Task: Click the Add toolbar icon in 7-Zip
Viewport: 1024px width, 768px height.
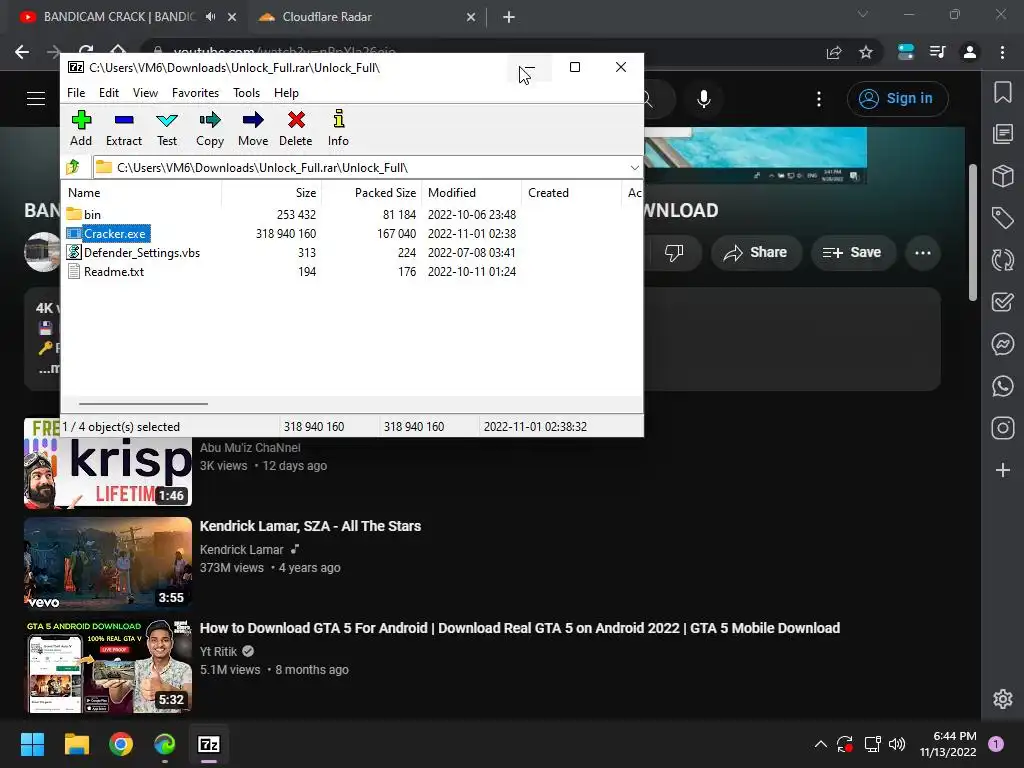Action: pyautogui.click(x=81, y=129)
